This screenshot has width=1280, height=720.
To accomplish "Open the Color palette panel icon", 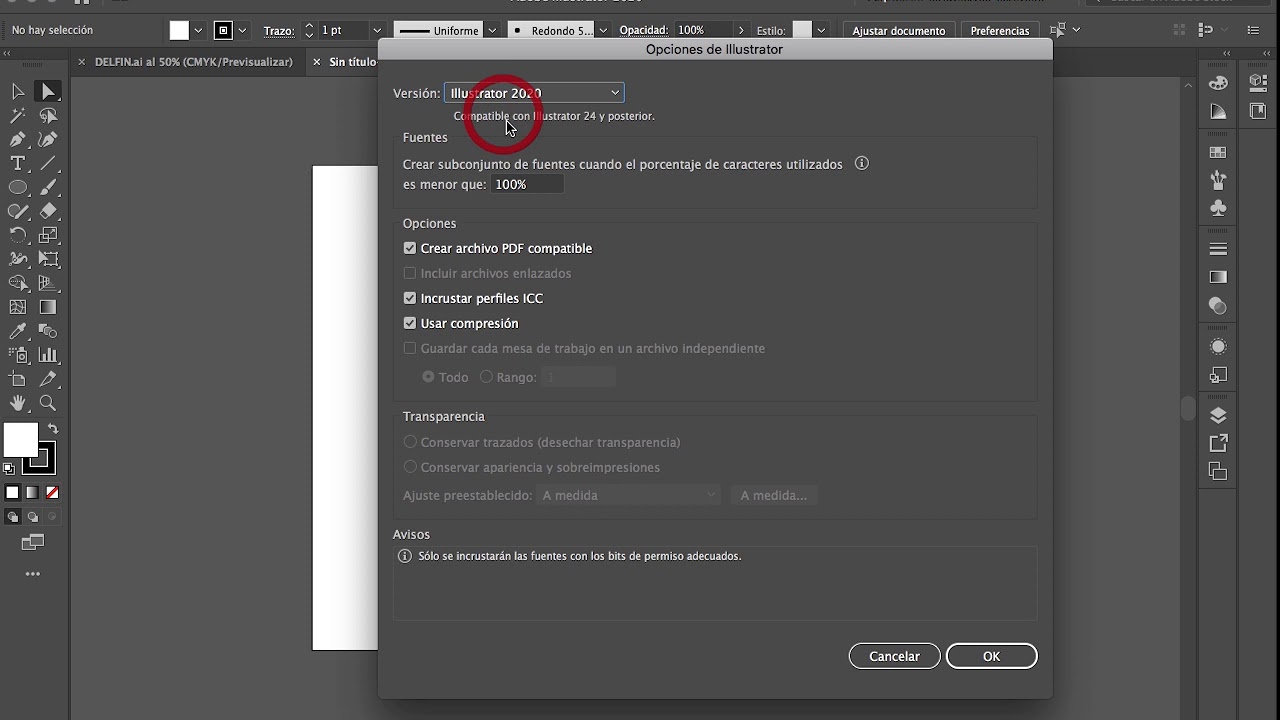I will [x=1218, y=83].
